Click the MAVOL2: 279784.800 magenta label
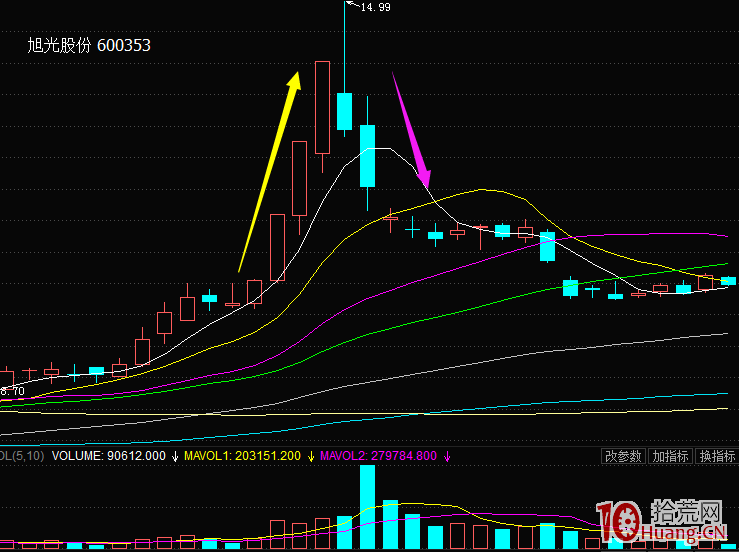The height and width of the screenshot is (552, 739). pos(378,456)
